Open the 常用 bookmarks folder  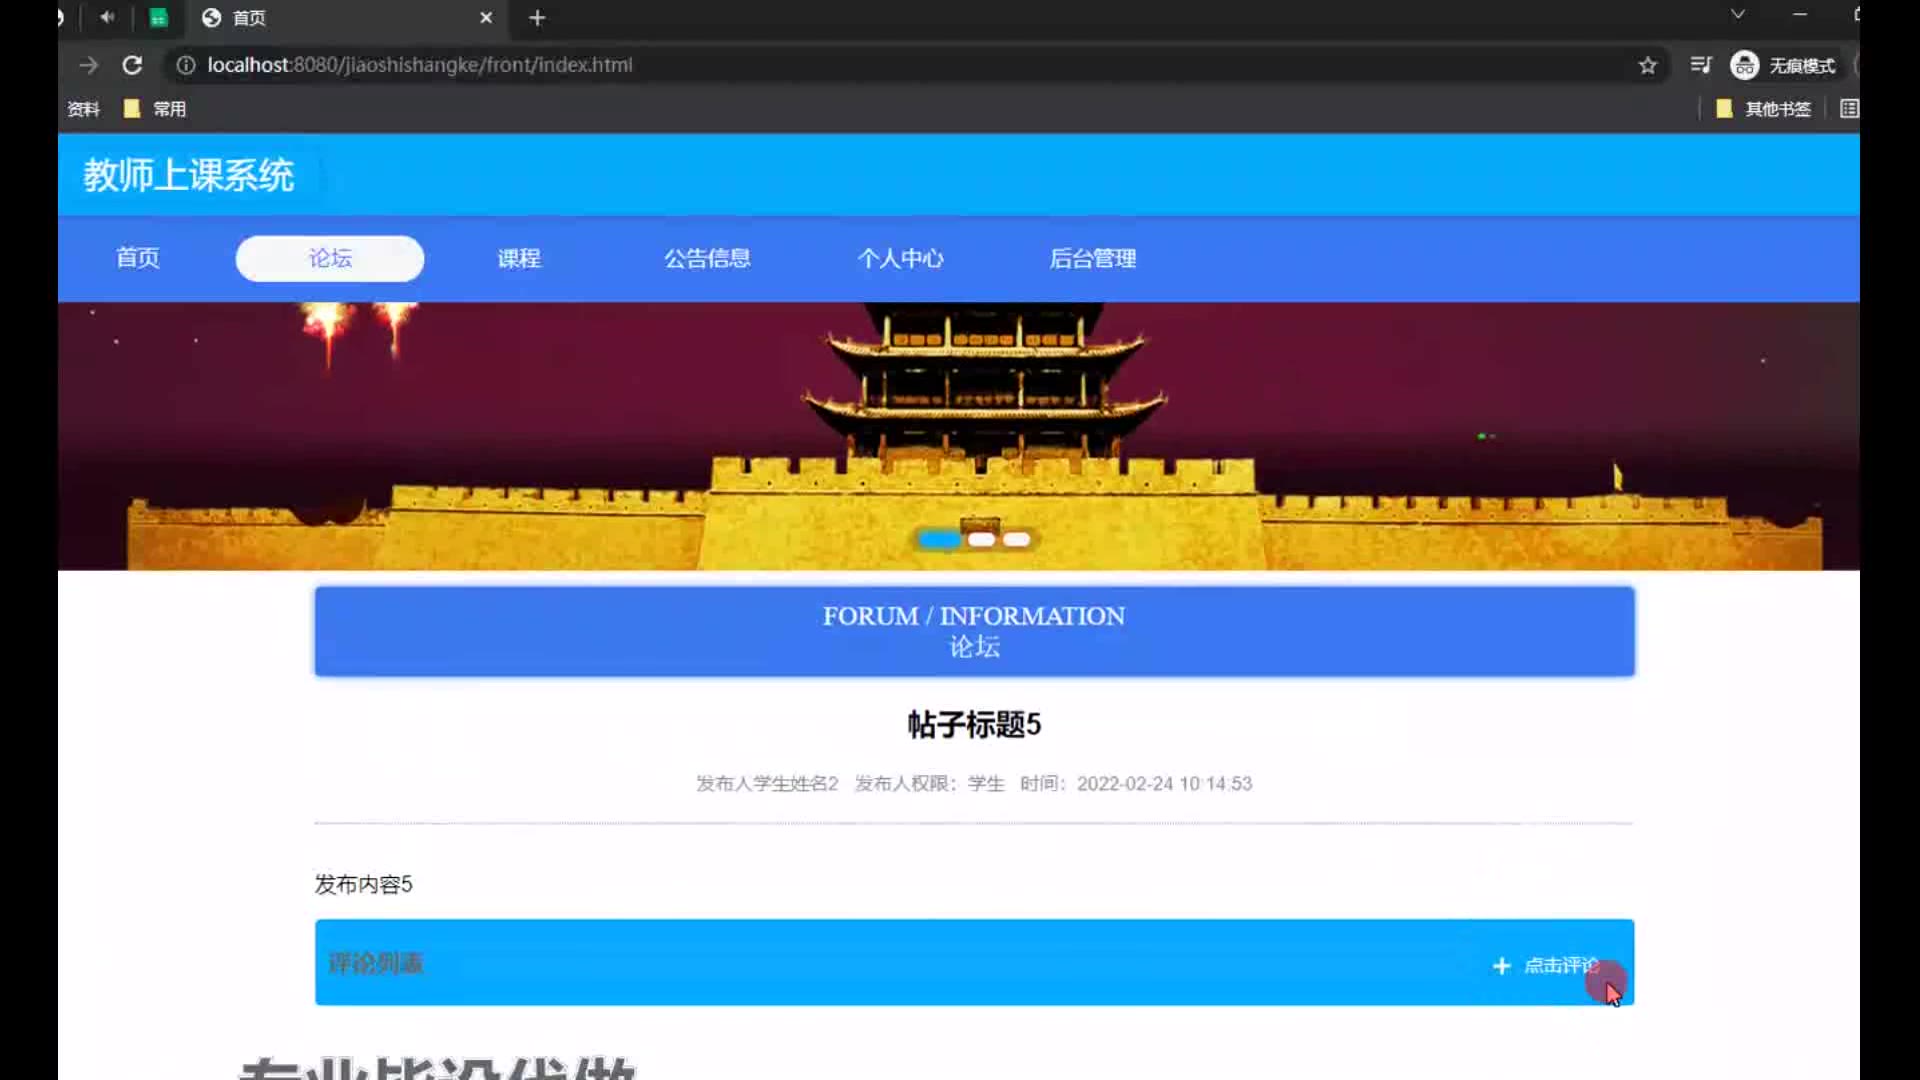[x=155, y=109]
